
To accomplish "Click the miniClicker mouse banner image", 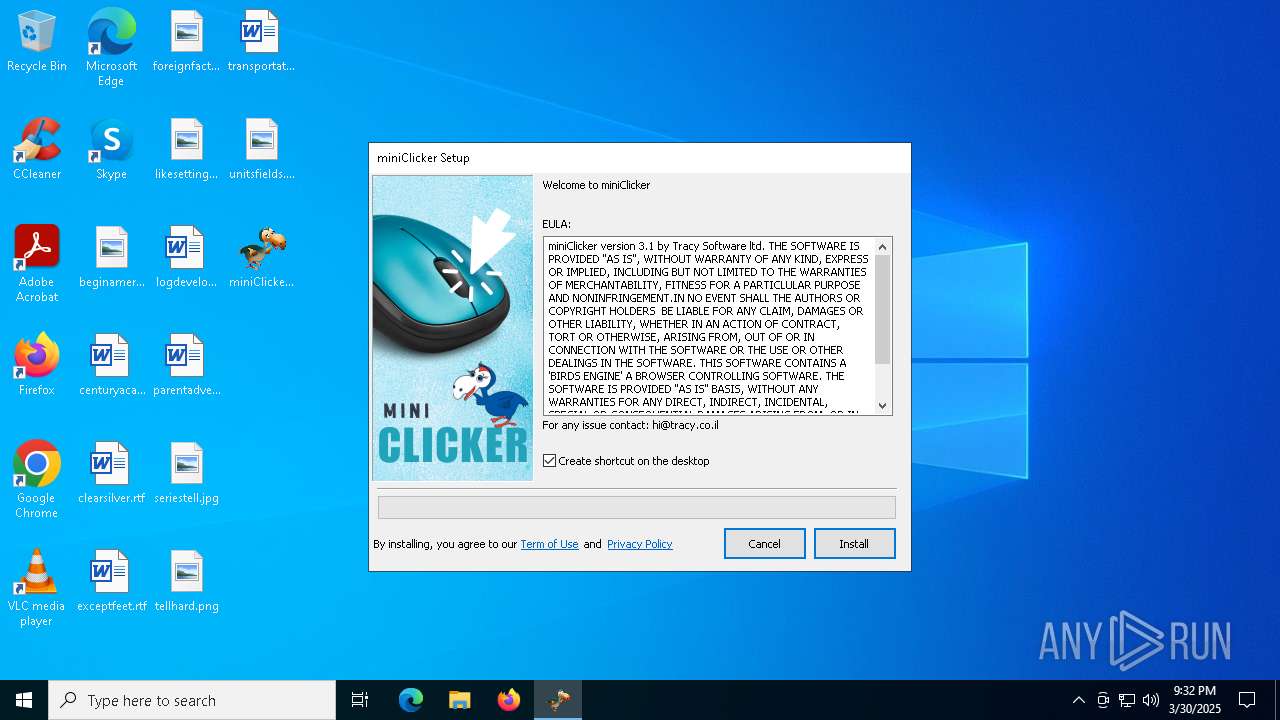I will (x=452, y=328).
